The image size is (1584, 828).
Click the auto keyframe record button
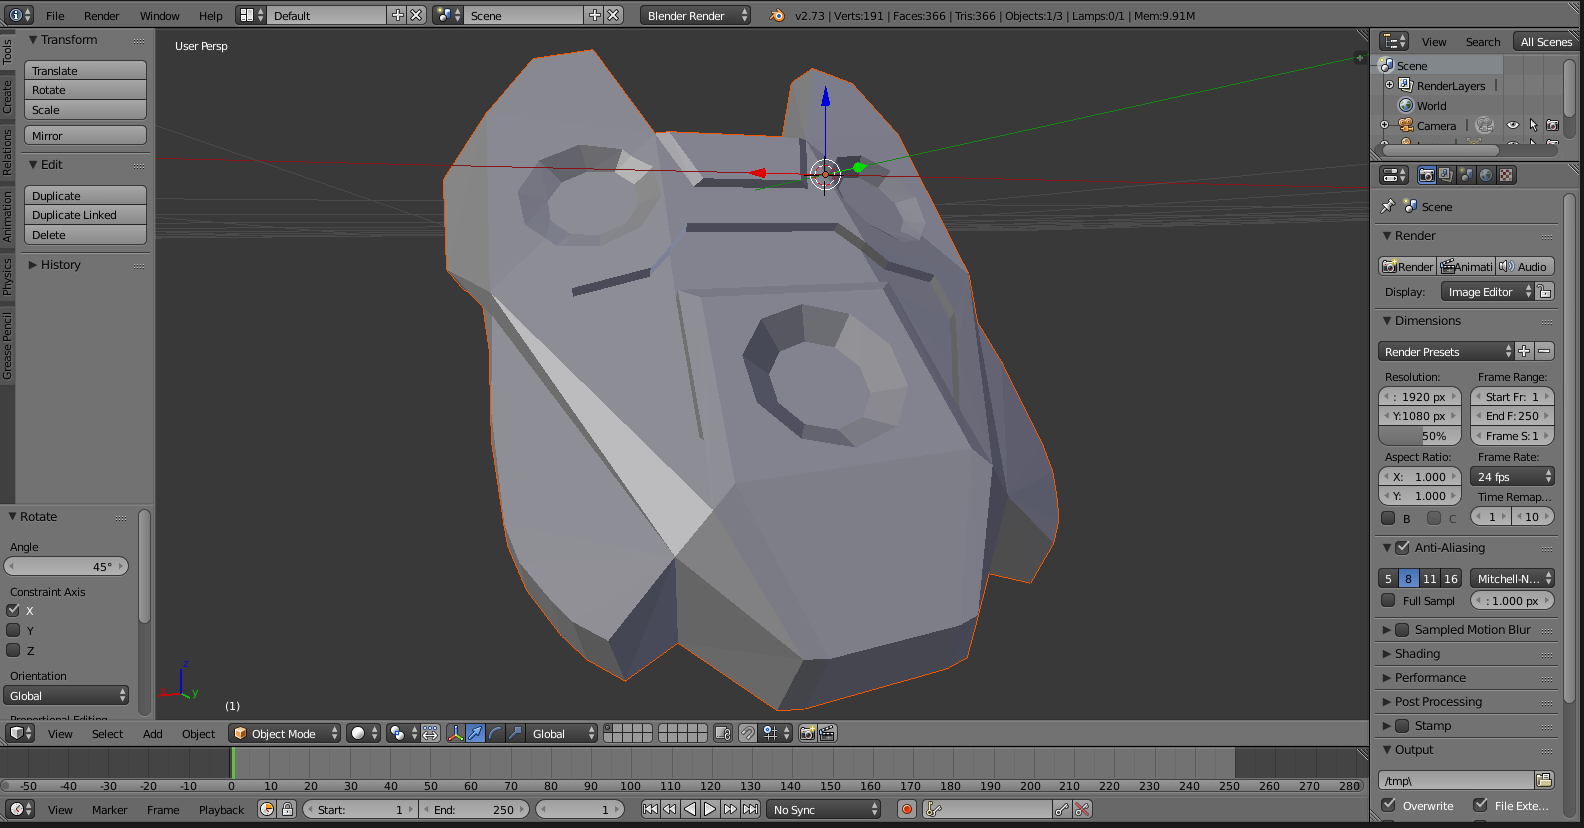[x=907, y=809]
